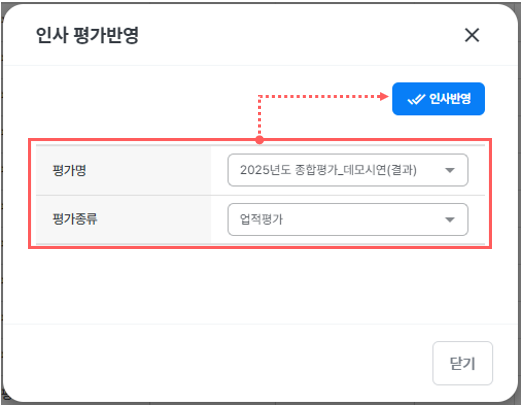This screenshot has width=522, height=406.
Task: Click the double-checkmark icon in 인사반영
Action: click(x=416, y=99)
